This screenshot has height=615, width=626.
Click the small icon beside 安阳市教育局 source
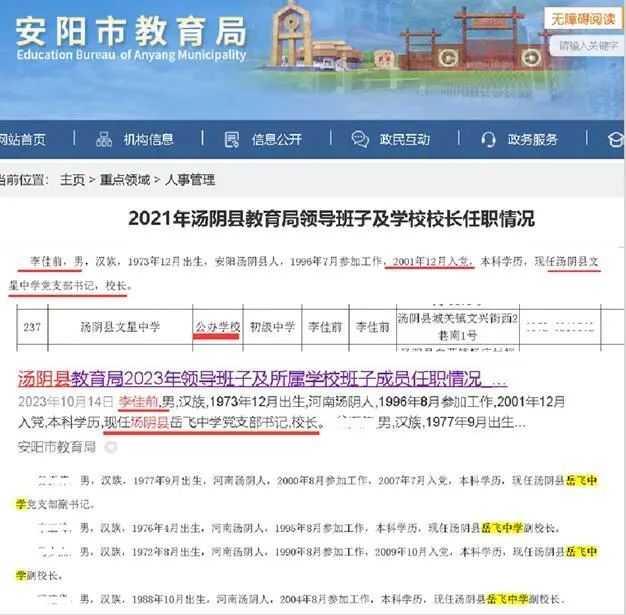pos(111,447)
